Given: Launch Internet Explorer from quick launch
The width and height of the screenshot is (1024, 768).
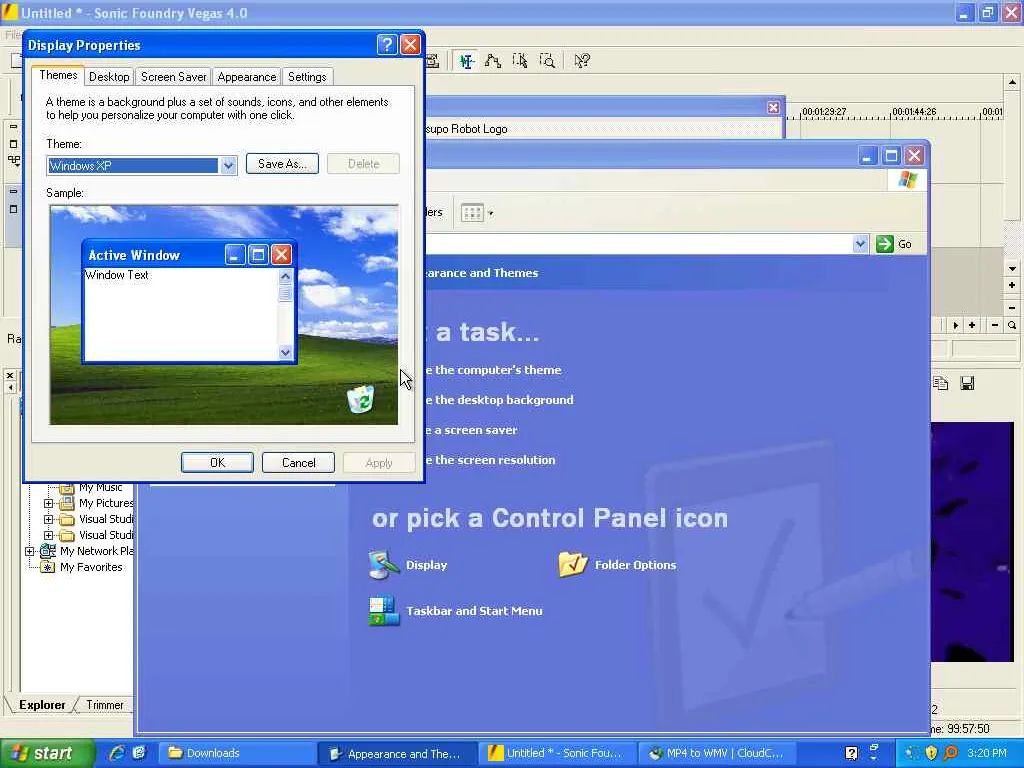Looking at the screenshot, I should point(118,753).
